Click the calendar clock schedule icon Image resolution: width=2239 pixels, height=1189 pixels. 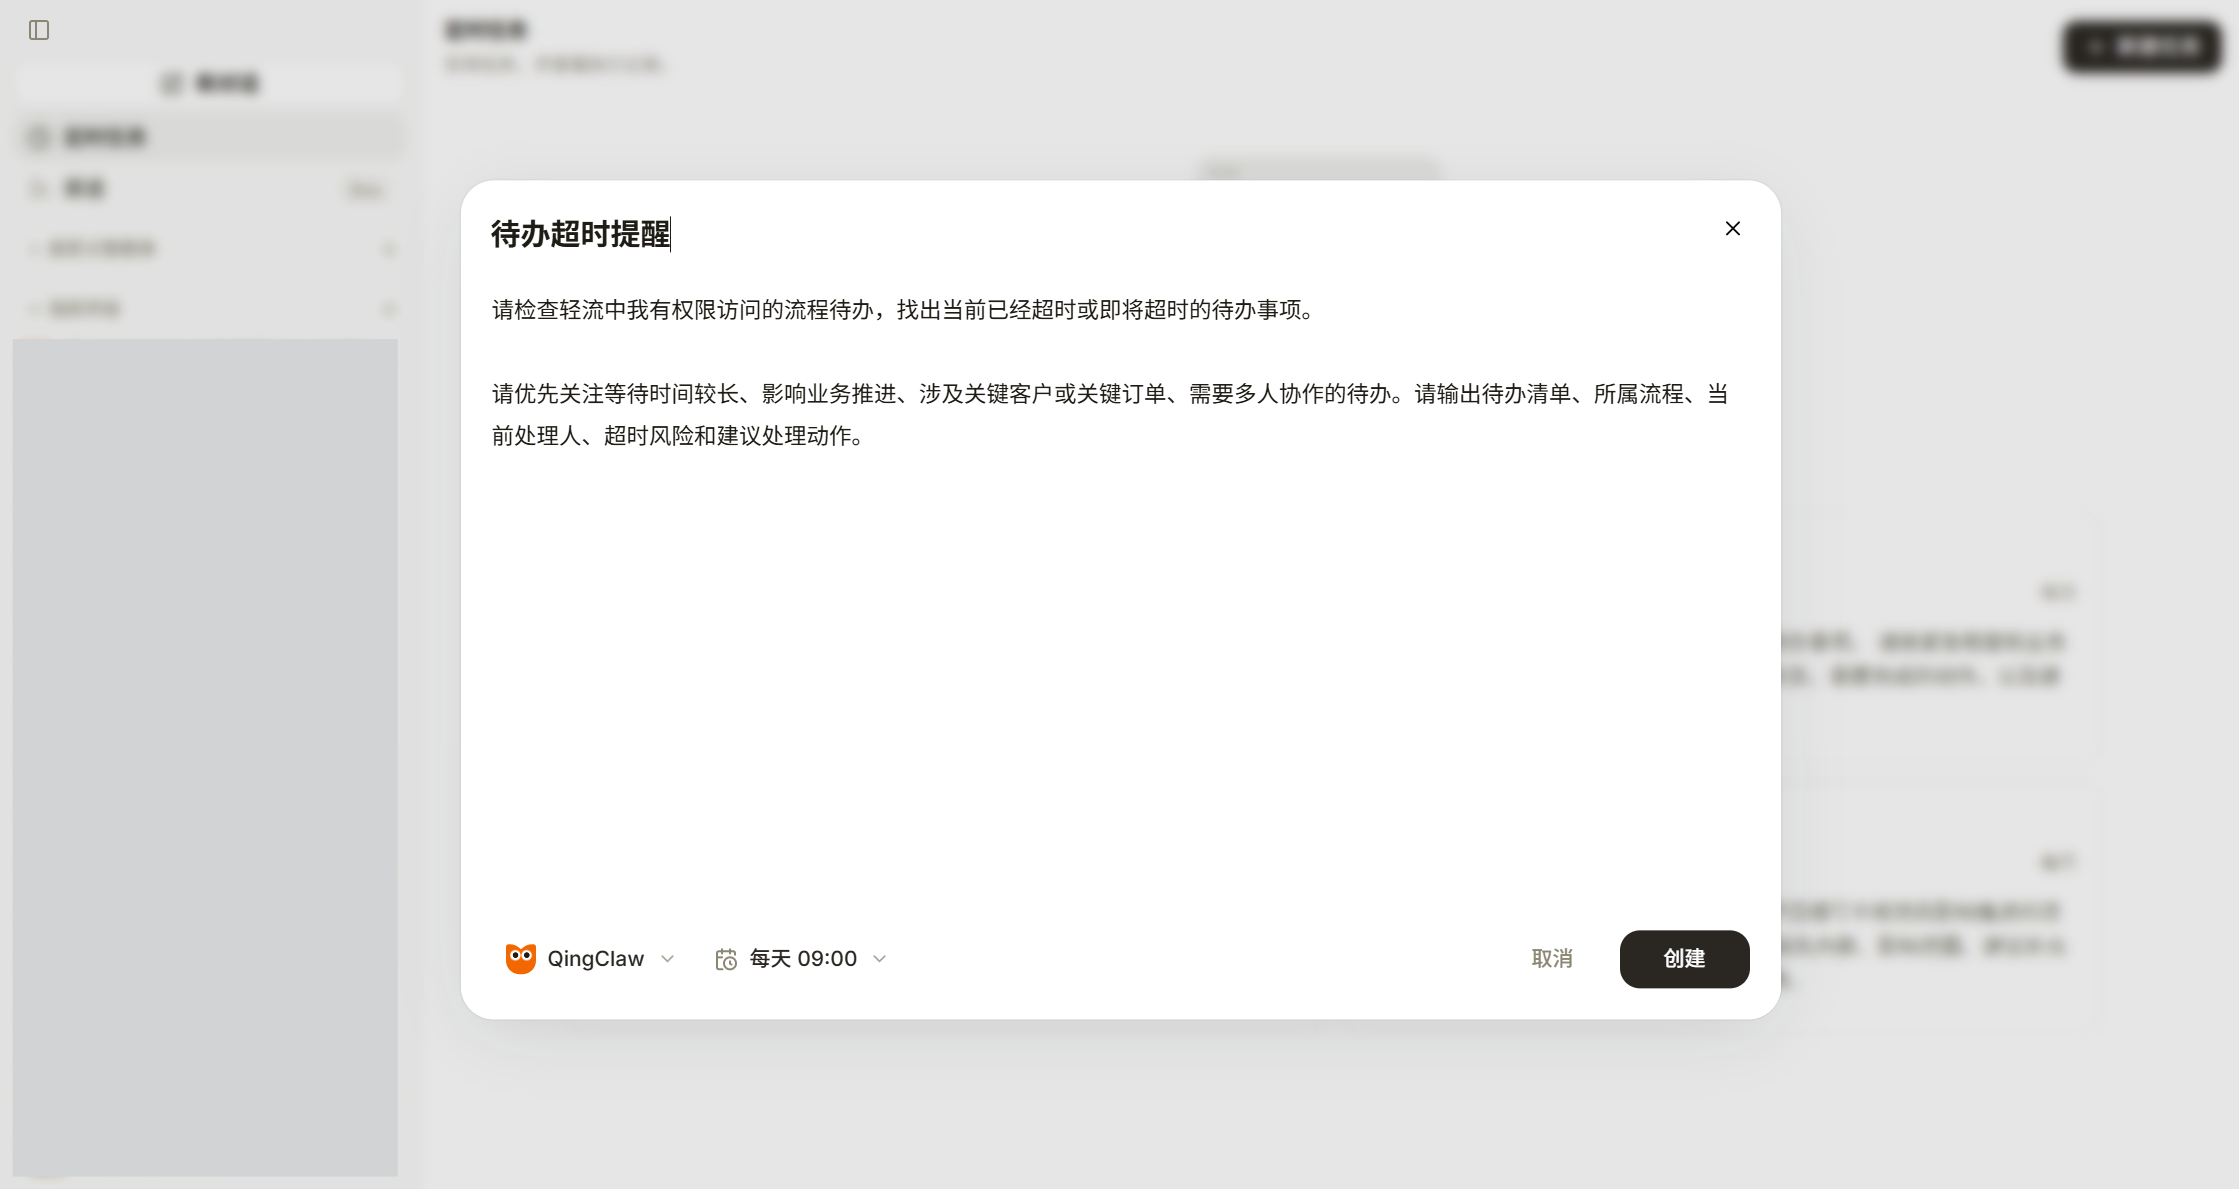coord(726,959)
